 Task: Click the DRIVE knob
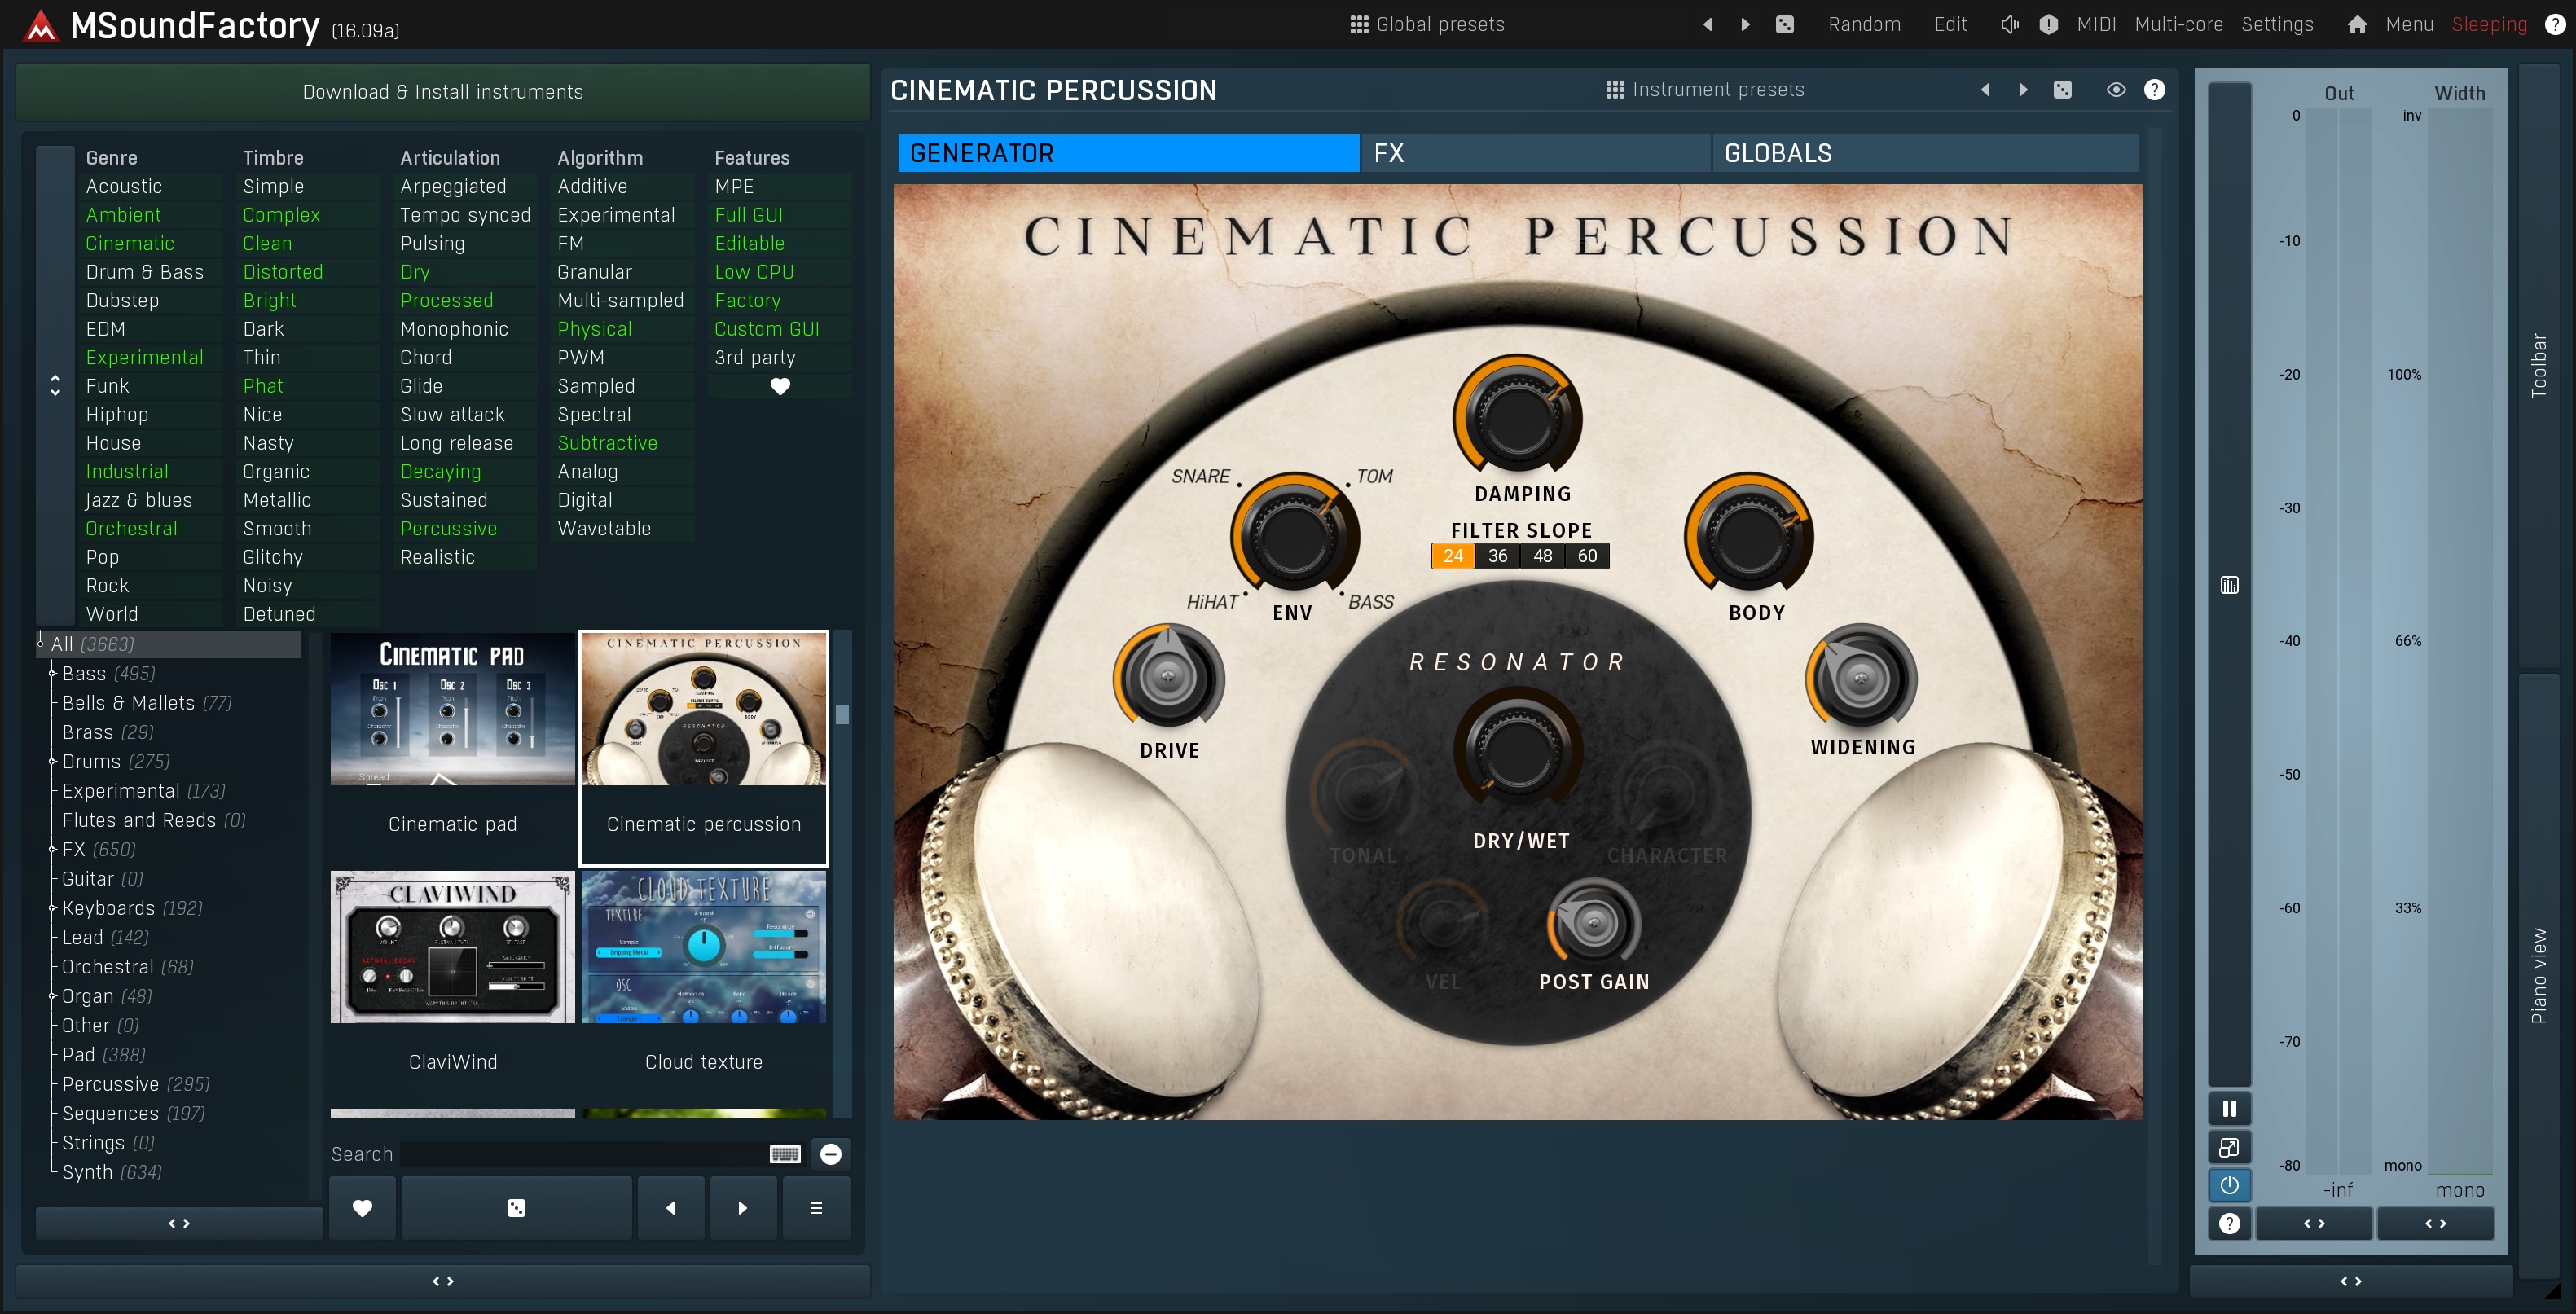coord(1168,677)
